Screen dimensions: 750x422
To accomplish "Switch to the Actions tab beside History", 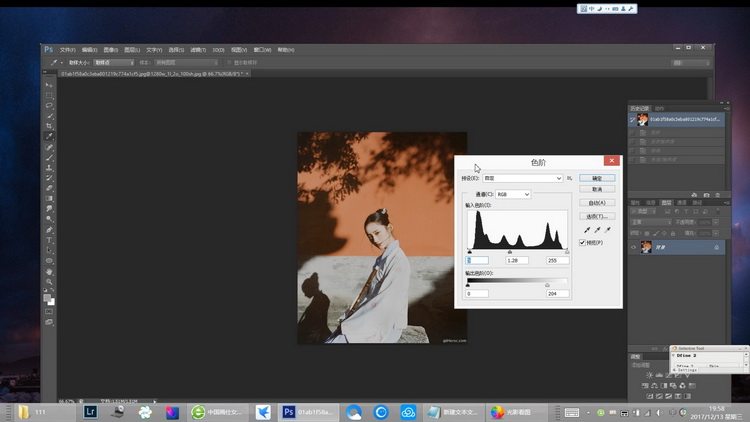I will [660, 109].
